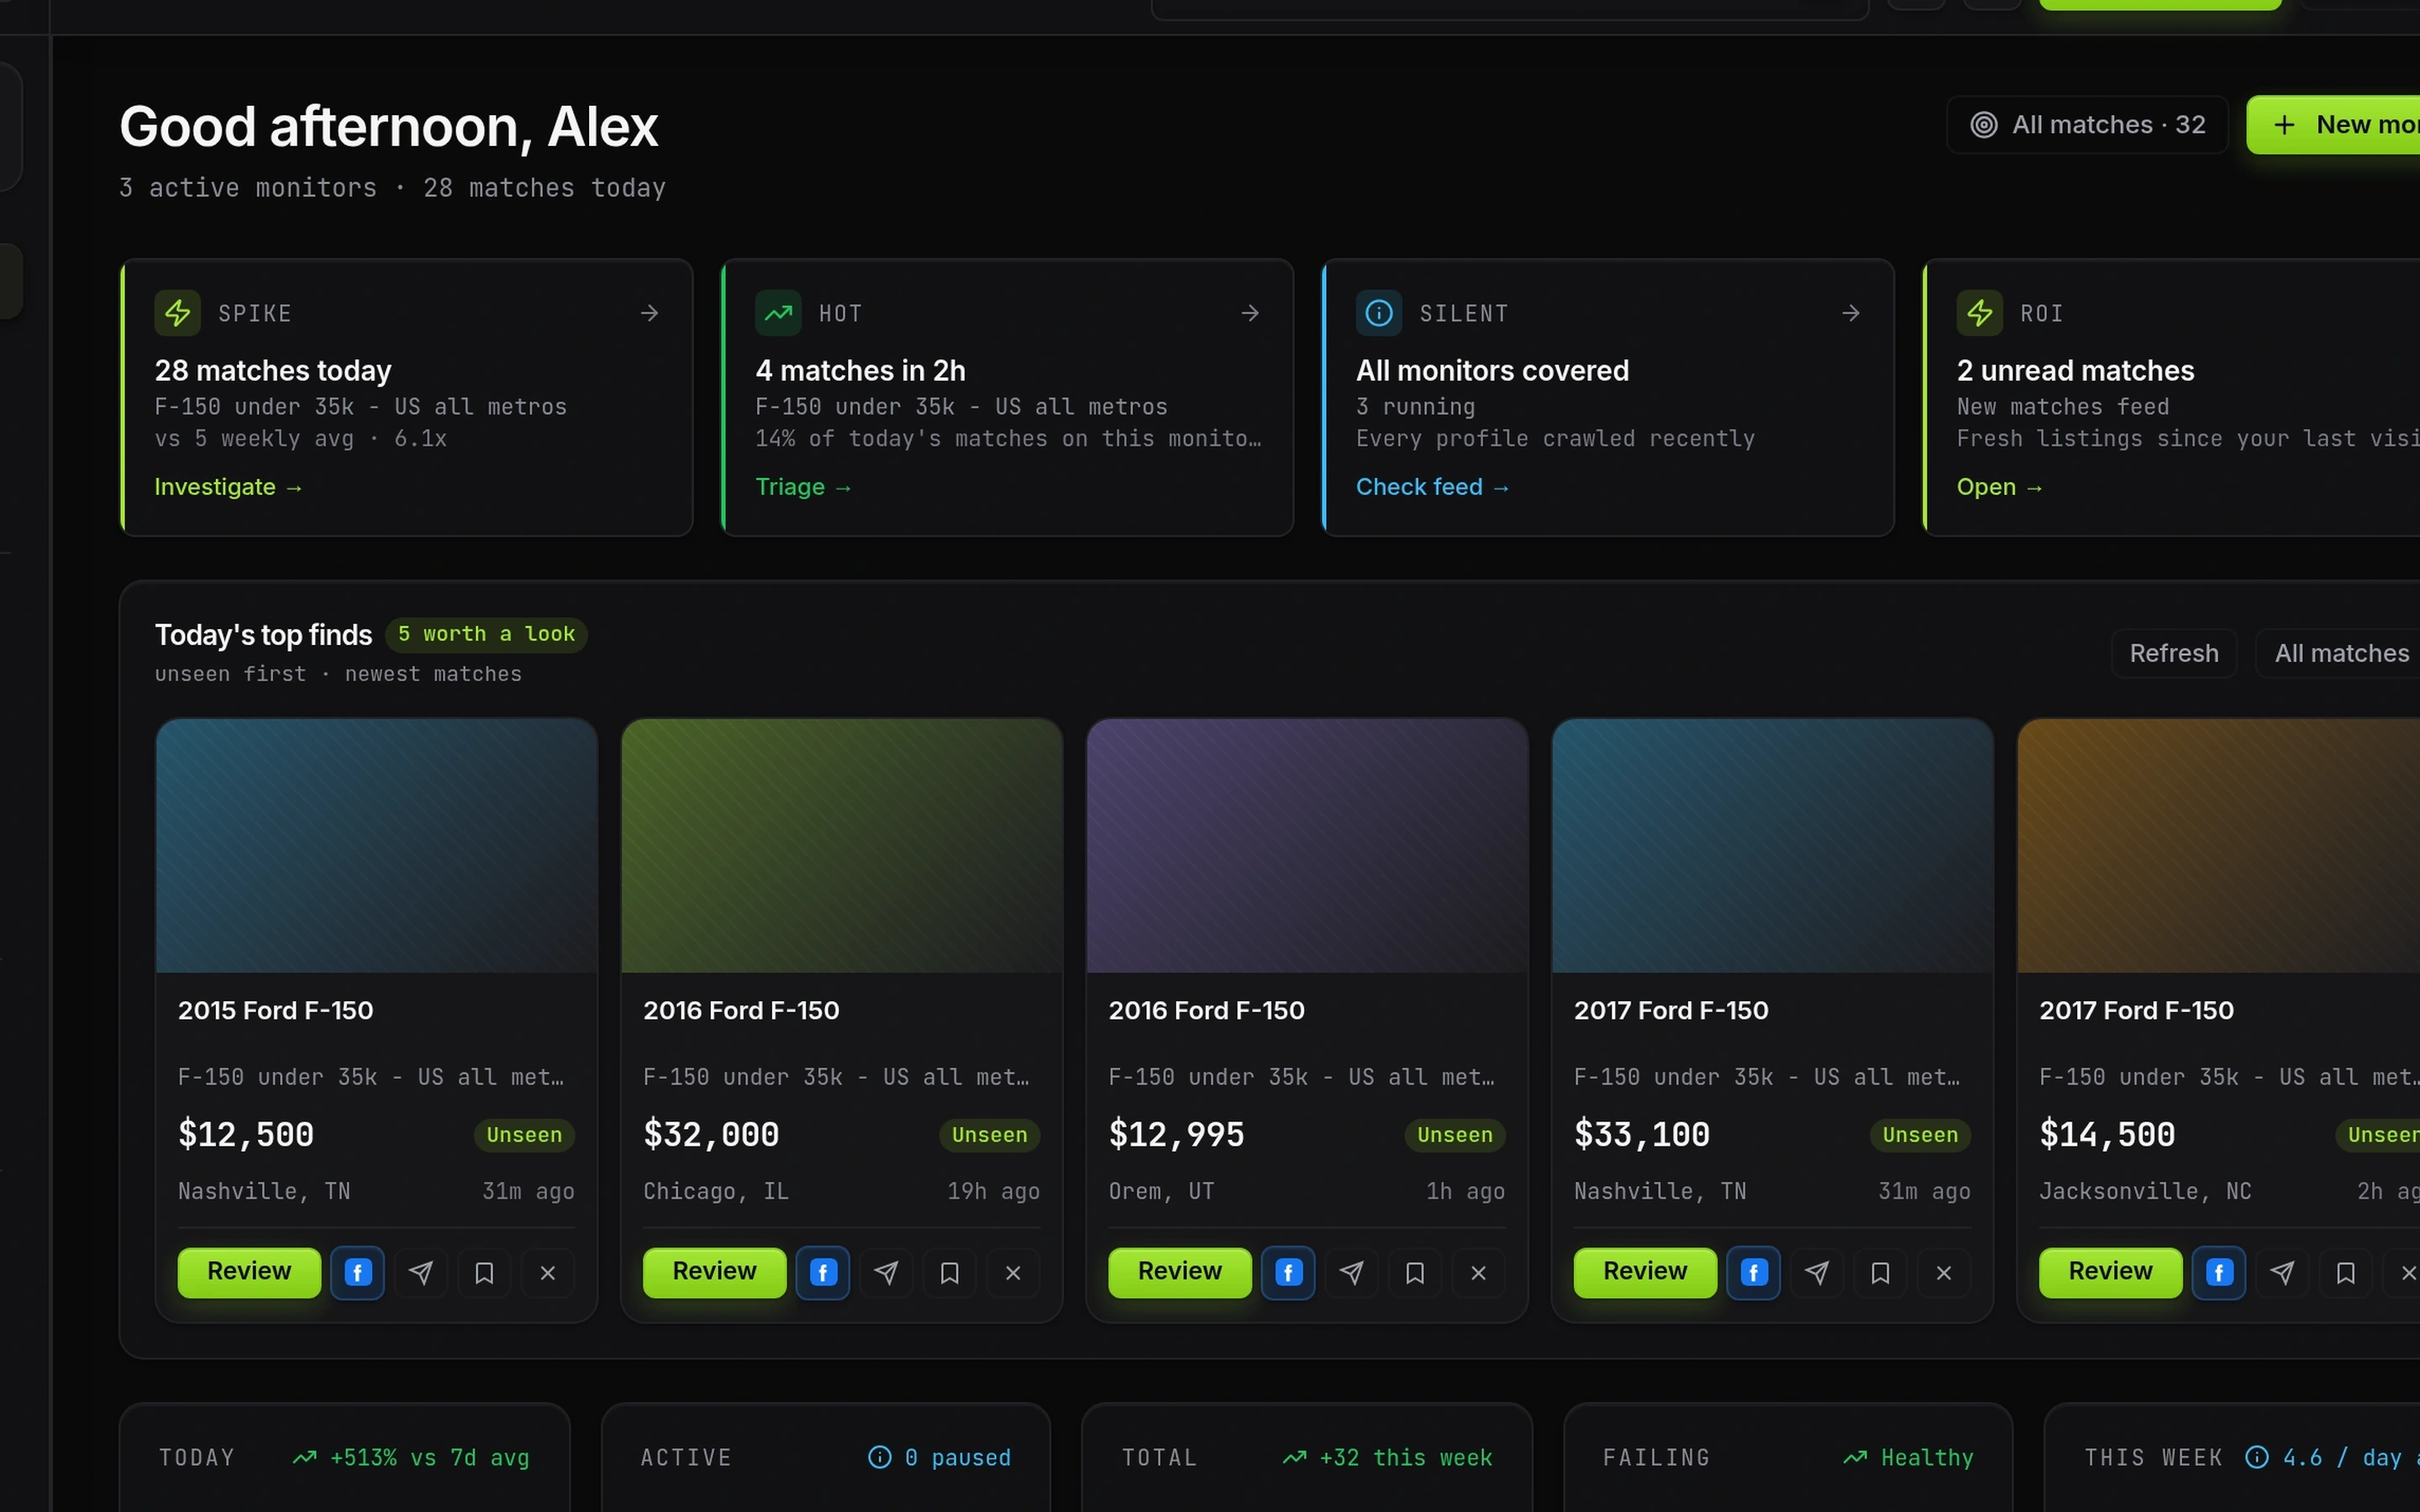Follow the Investigate link
Screen dimensions: 2420x1512
[x=228, y=487]
